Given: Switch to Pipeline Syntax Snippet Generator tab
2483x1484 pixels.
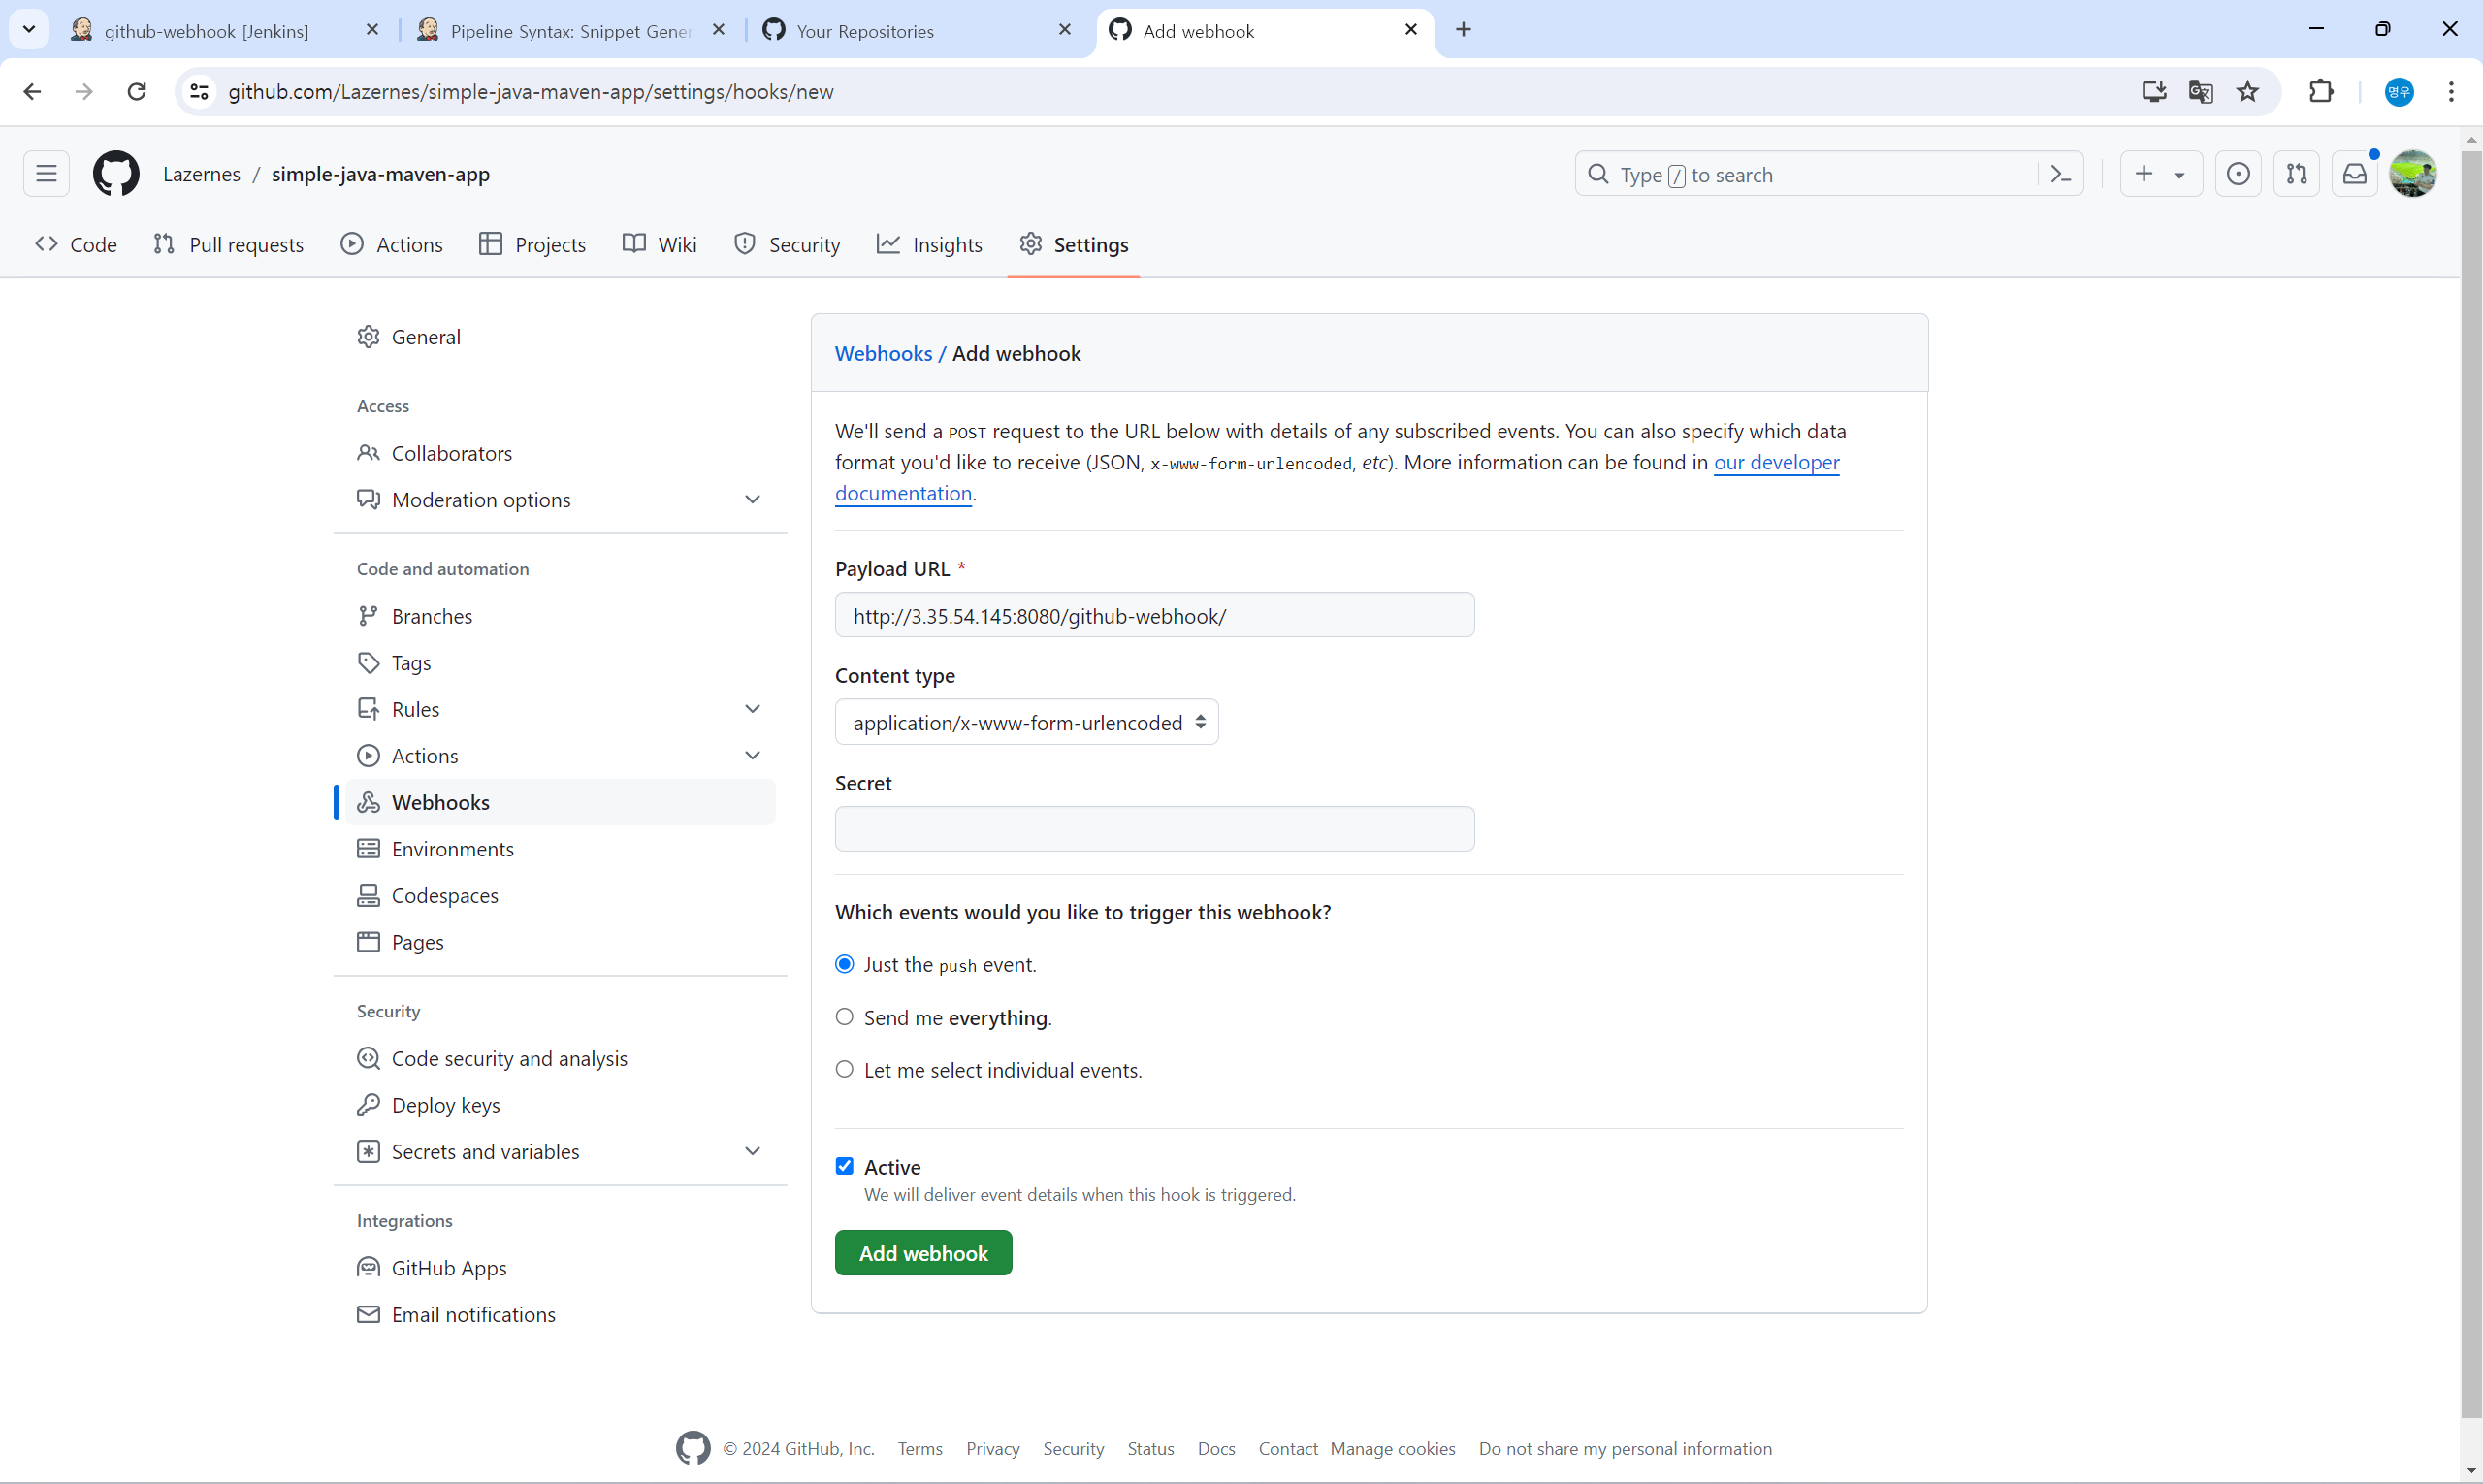Looking at the screenshot, I should click(570, 31).
